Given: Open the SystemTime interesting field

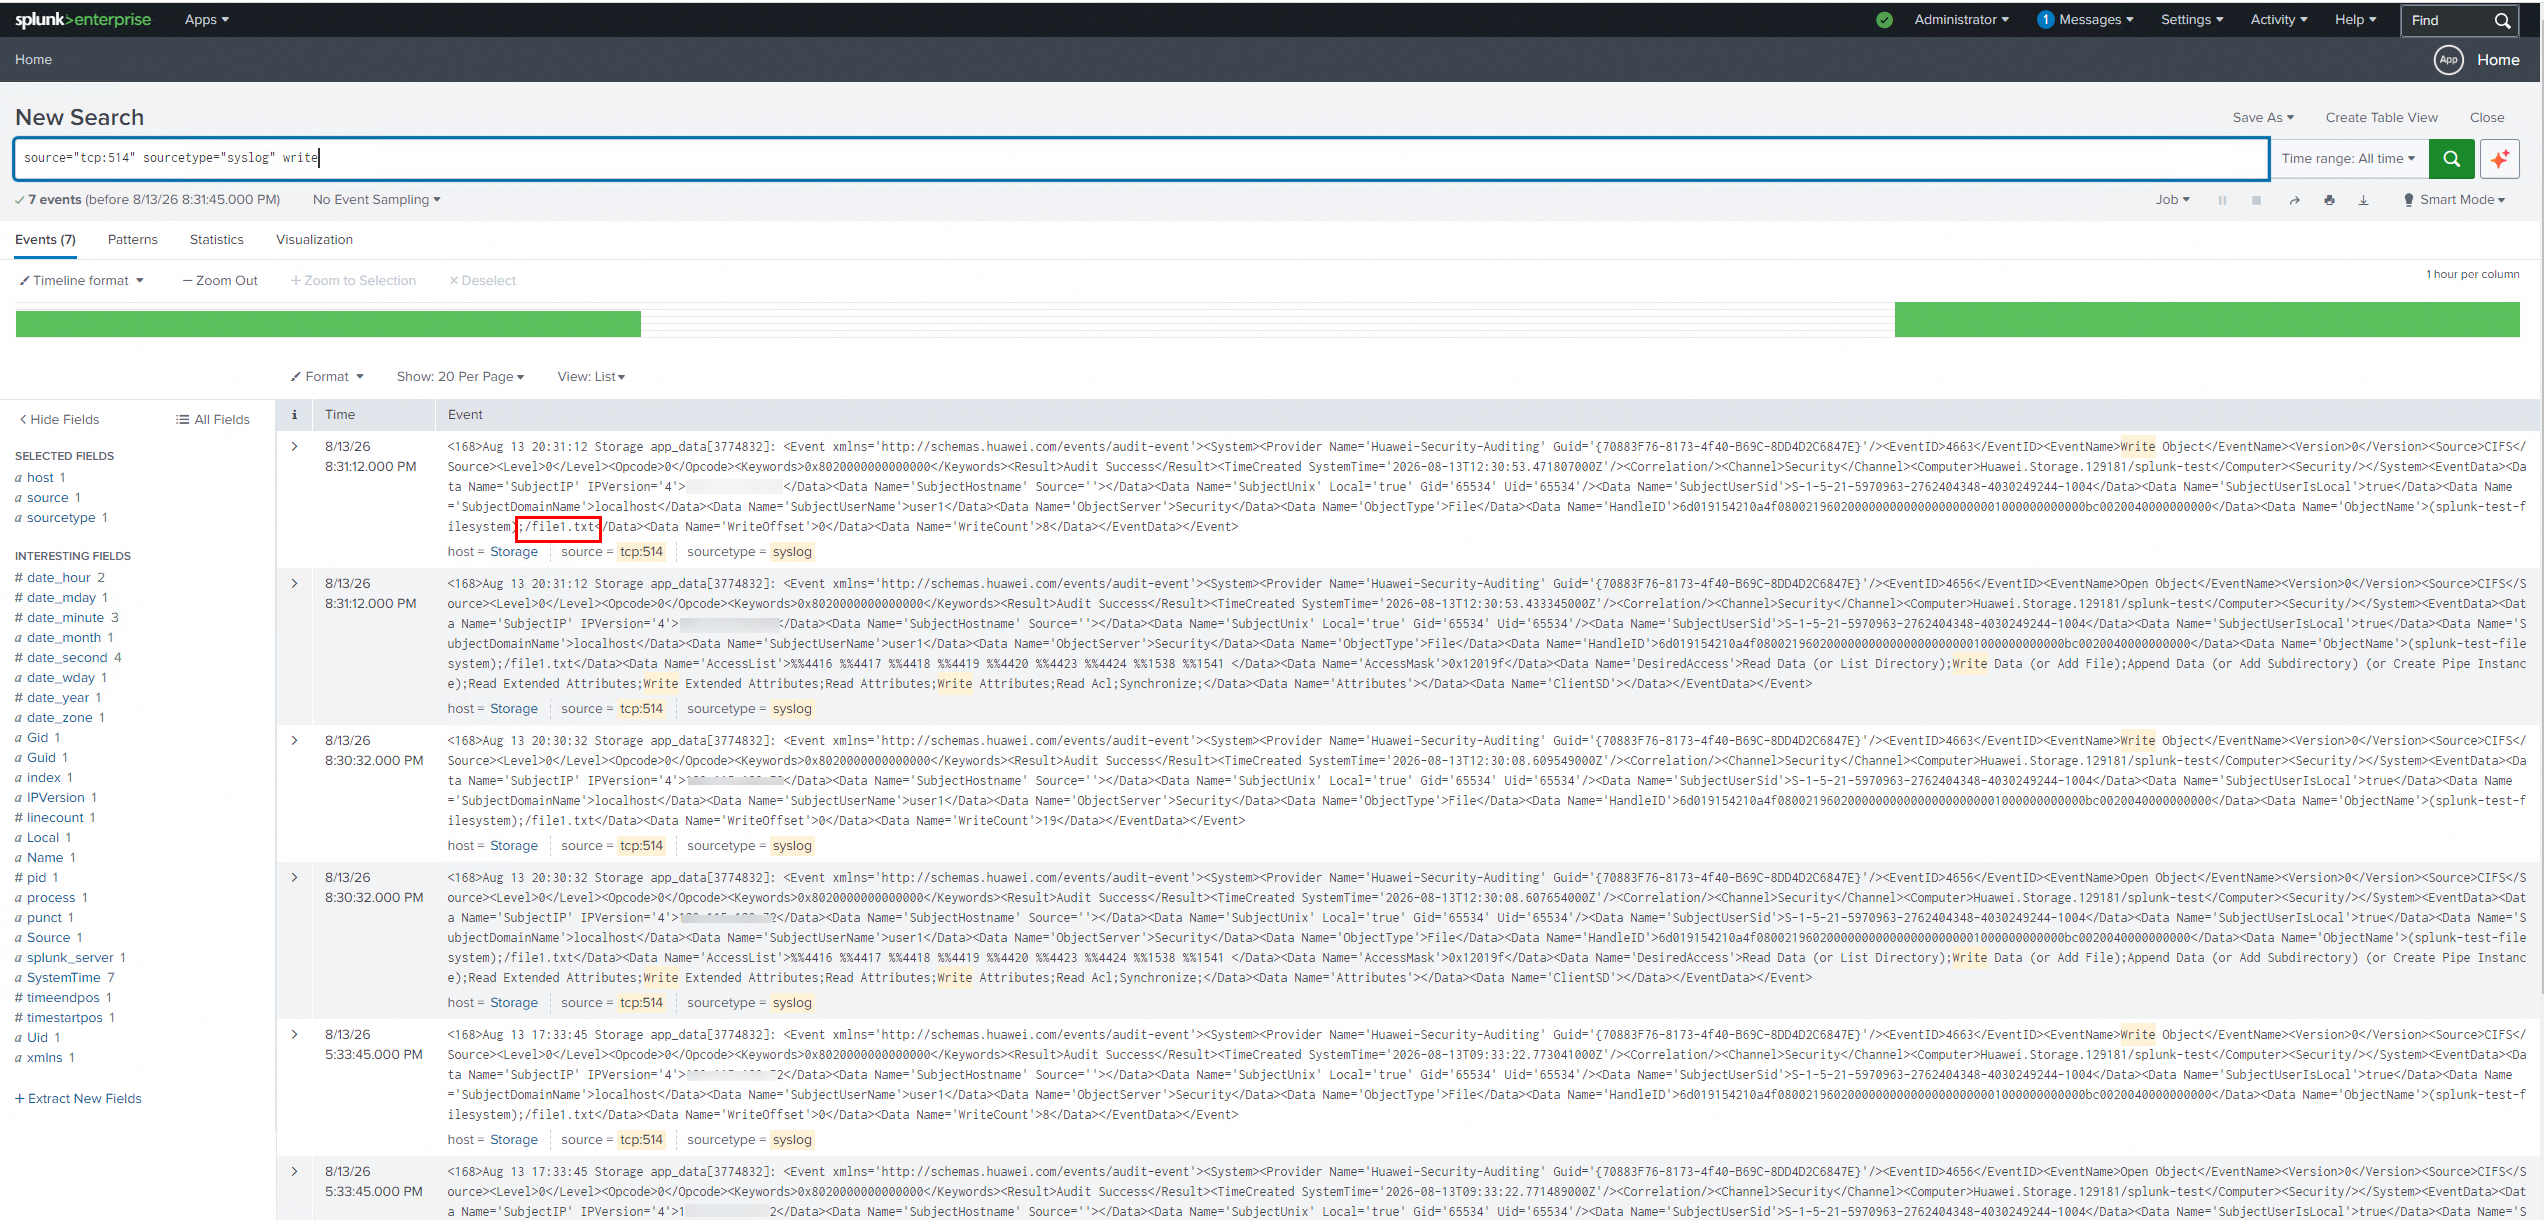Looking at the screenshot, I should pyautogui.click(x=64, y=978).
